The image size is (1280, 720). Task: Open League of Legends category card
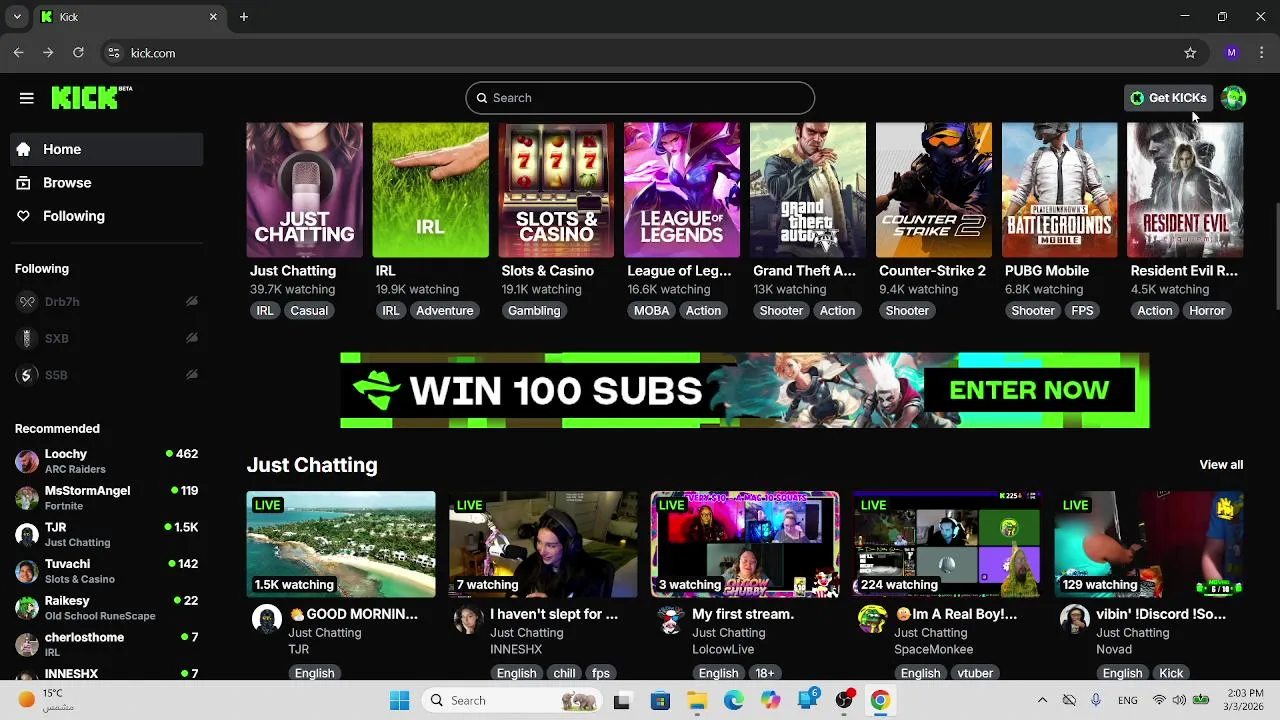(x=682, y=190)
